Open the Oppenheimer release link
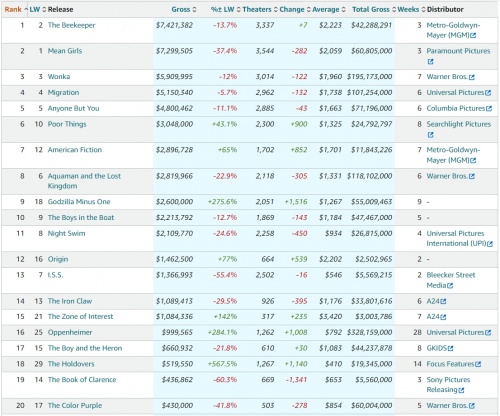This screenshot has height=416, width=500. [x=70, y=332]
